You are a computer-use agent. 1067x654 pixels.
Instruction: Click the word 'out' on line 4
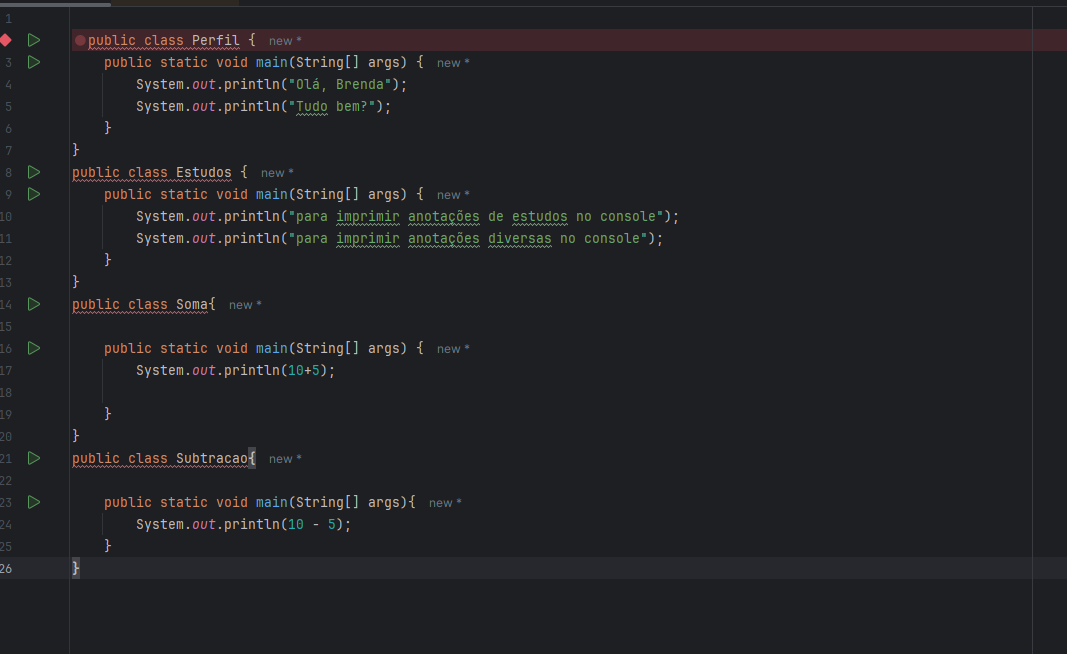(x=203, y=84)
